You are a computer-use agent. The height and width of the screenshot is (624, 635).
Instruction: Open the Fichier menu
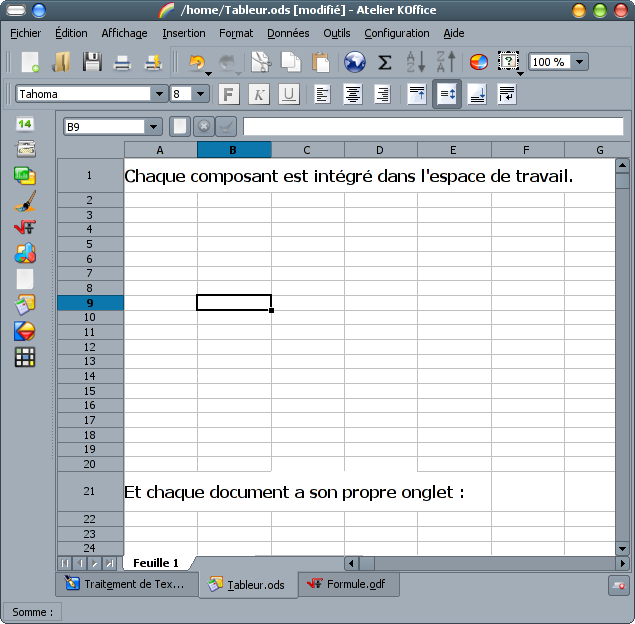pos(25,33)
